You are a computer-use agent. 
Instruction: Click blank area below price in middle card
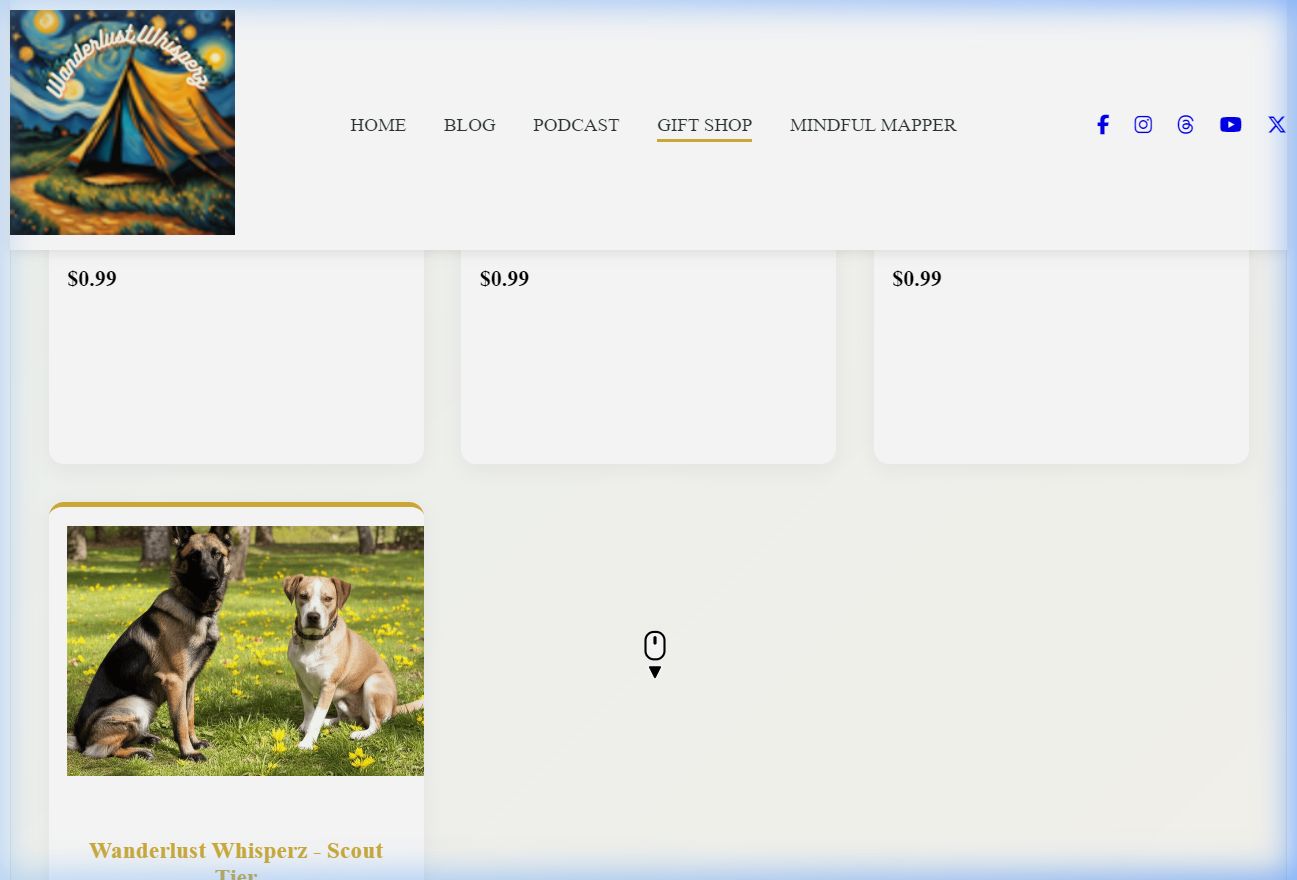pyautogui.click(x=648, y=380)
